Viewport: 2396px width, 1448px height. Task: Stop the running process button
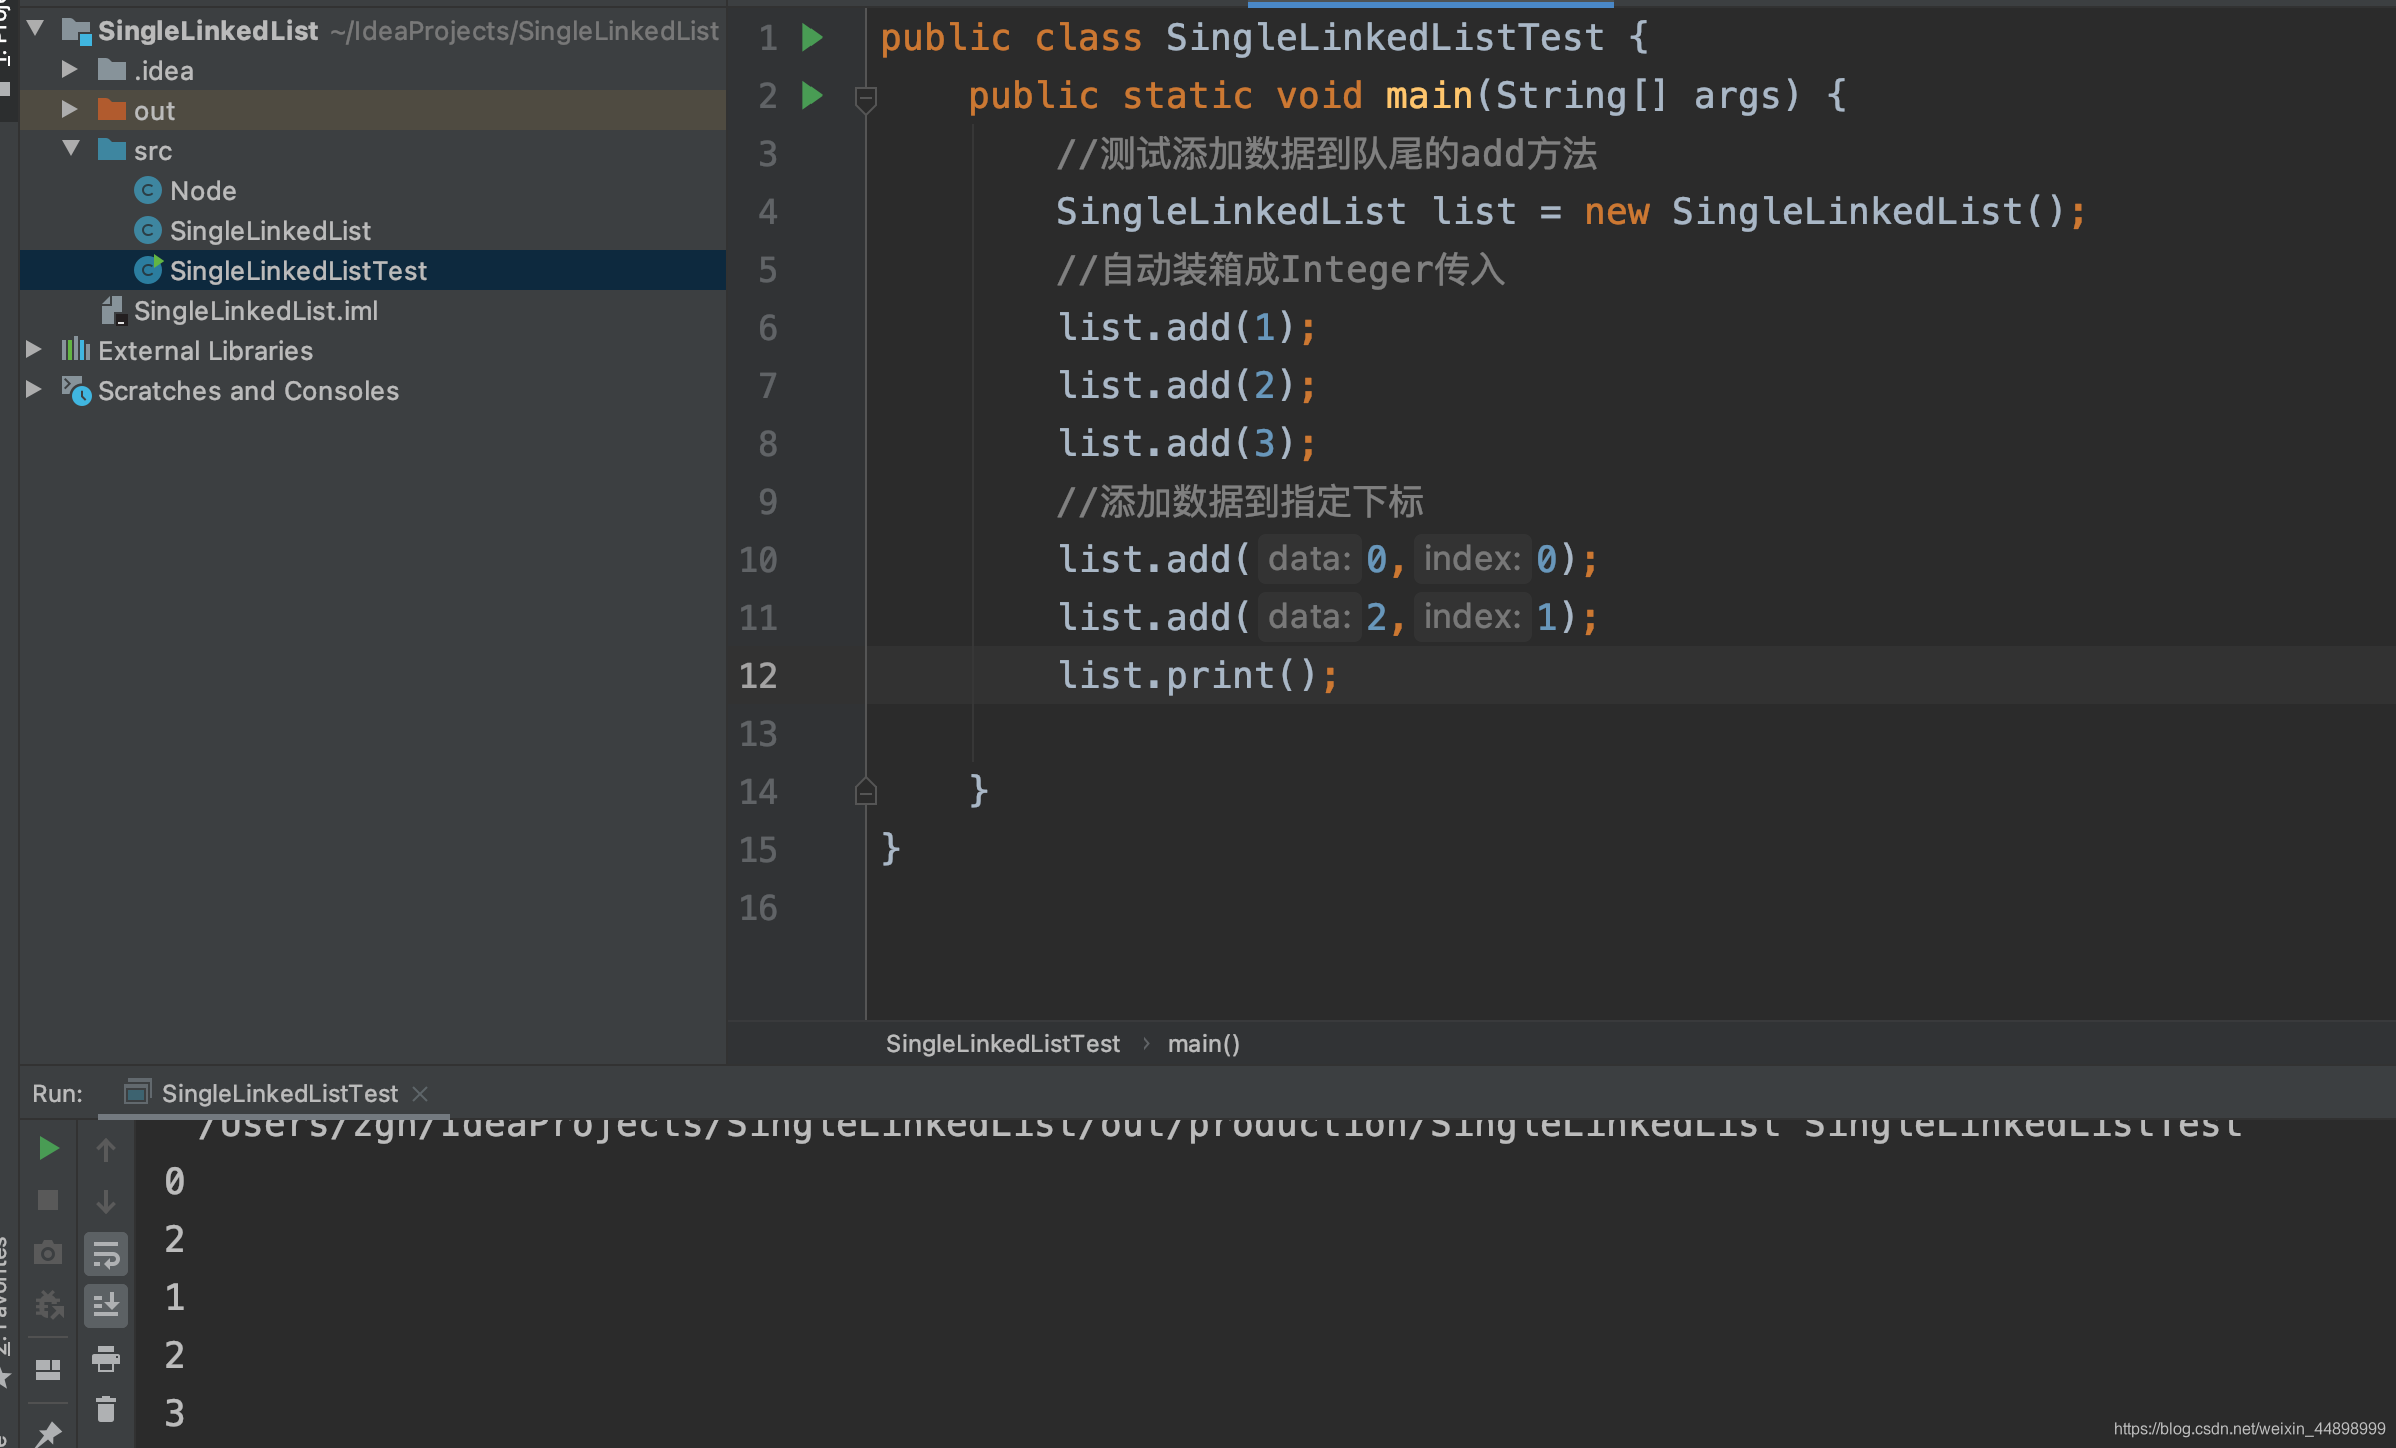[x=48, y=1200]
